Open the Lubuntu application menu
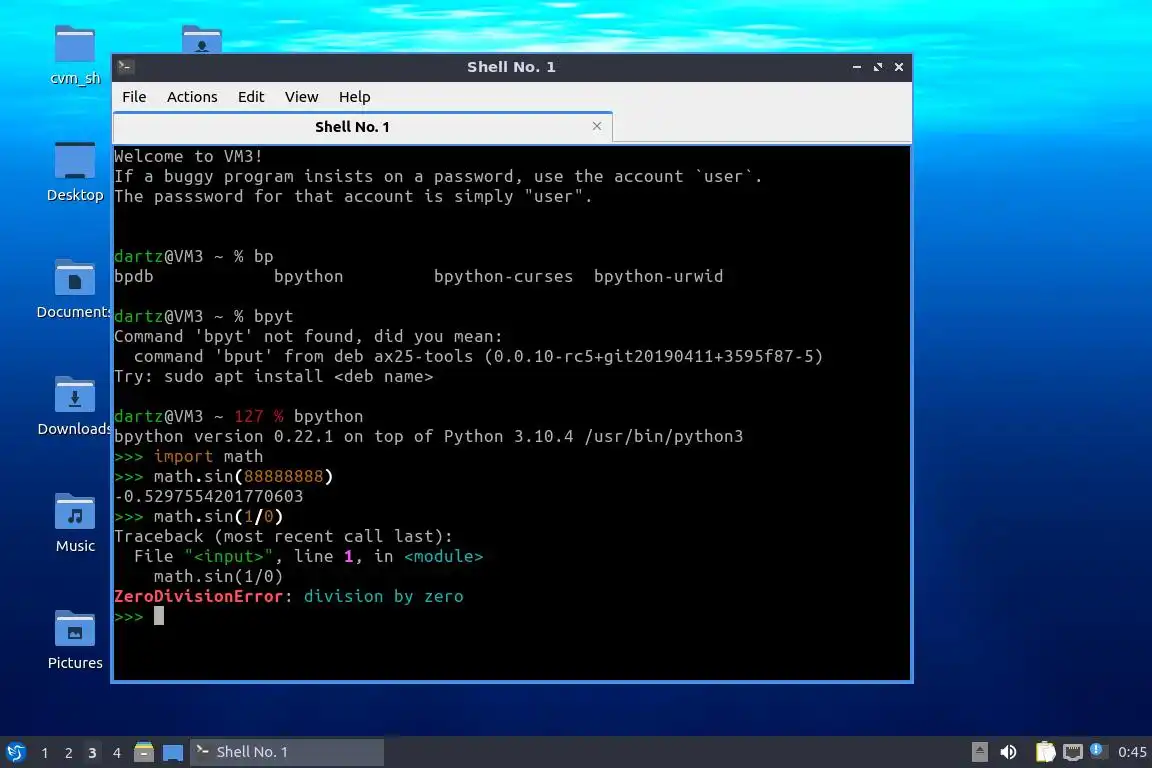1152x768 pixels. pyautogui.click(x=15, y=752)
